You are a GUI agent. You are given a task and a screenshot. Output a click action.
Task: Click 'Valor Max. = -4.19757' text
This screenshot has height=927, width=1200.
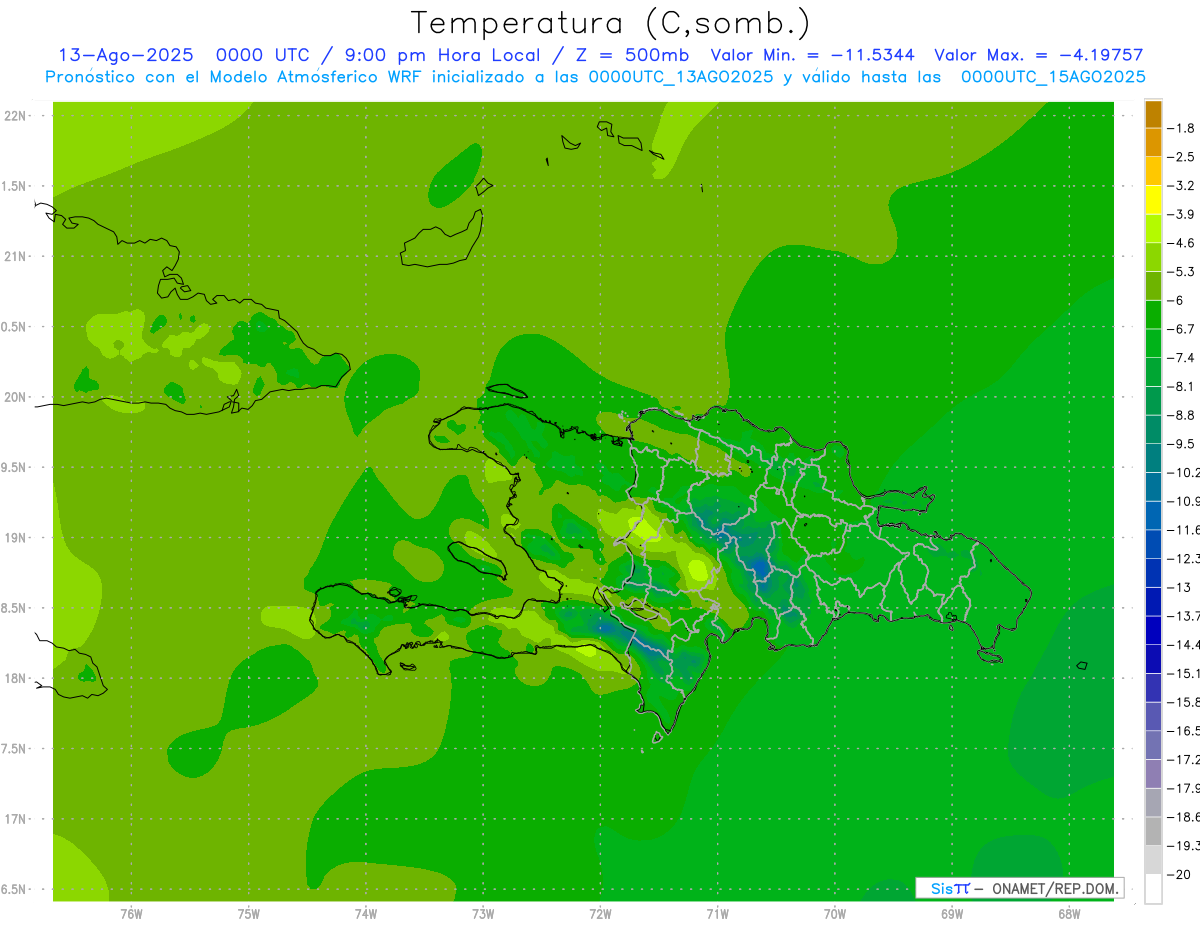(1038, 55)
